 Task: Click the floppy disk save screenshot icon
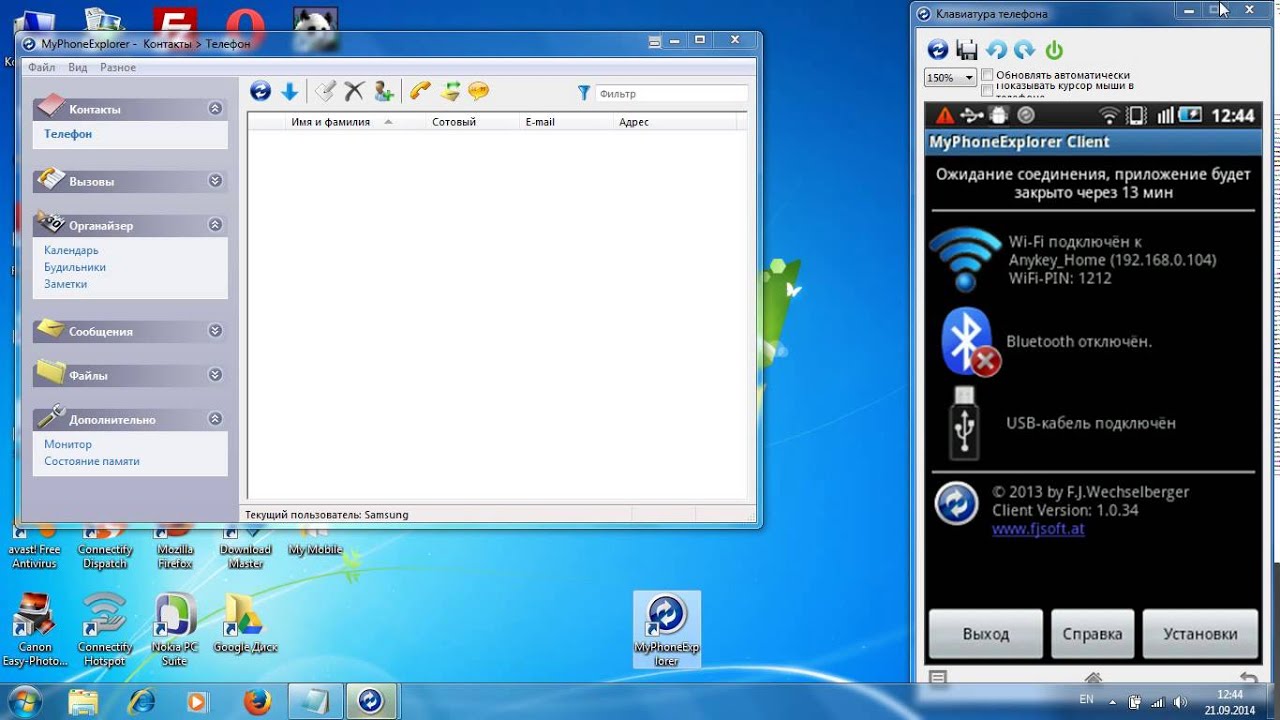(967, 49)
